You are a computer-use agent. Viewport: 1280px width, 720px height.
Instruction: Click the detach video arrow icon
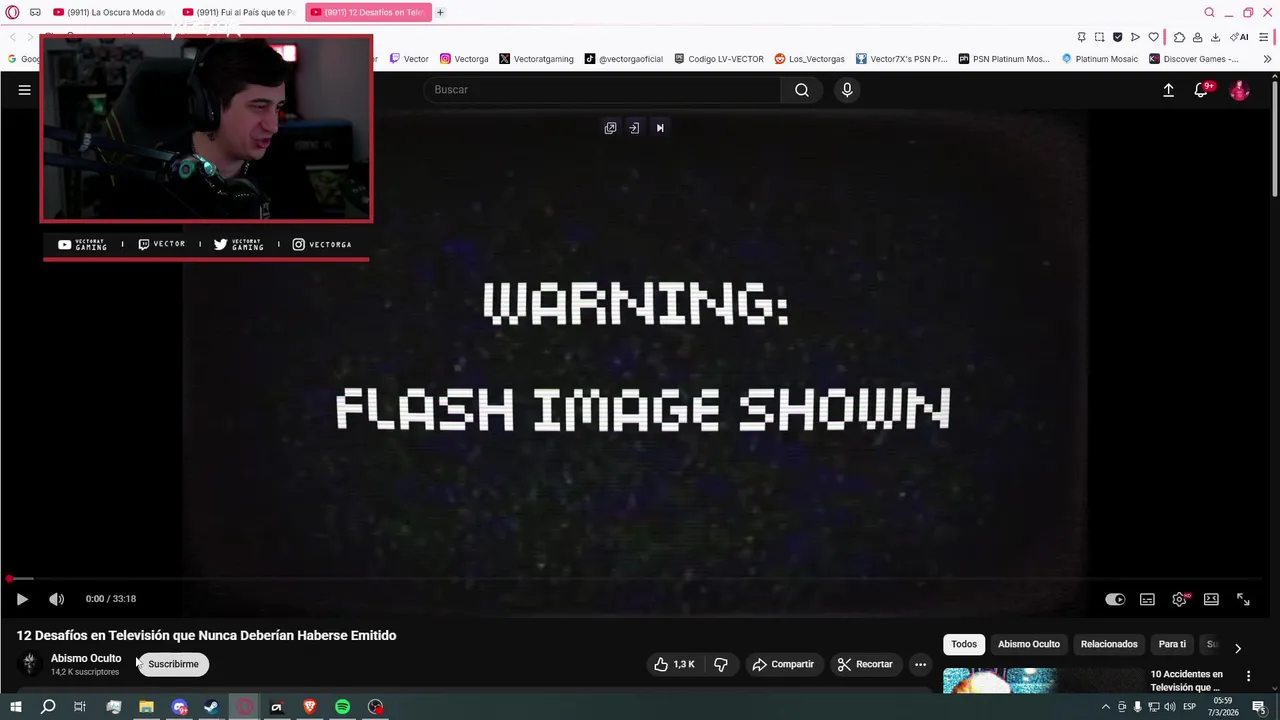tap(634, 128)
